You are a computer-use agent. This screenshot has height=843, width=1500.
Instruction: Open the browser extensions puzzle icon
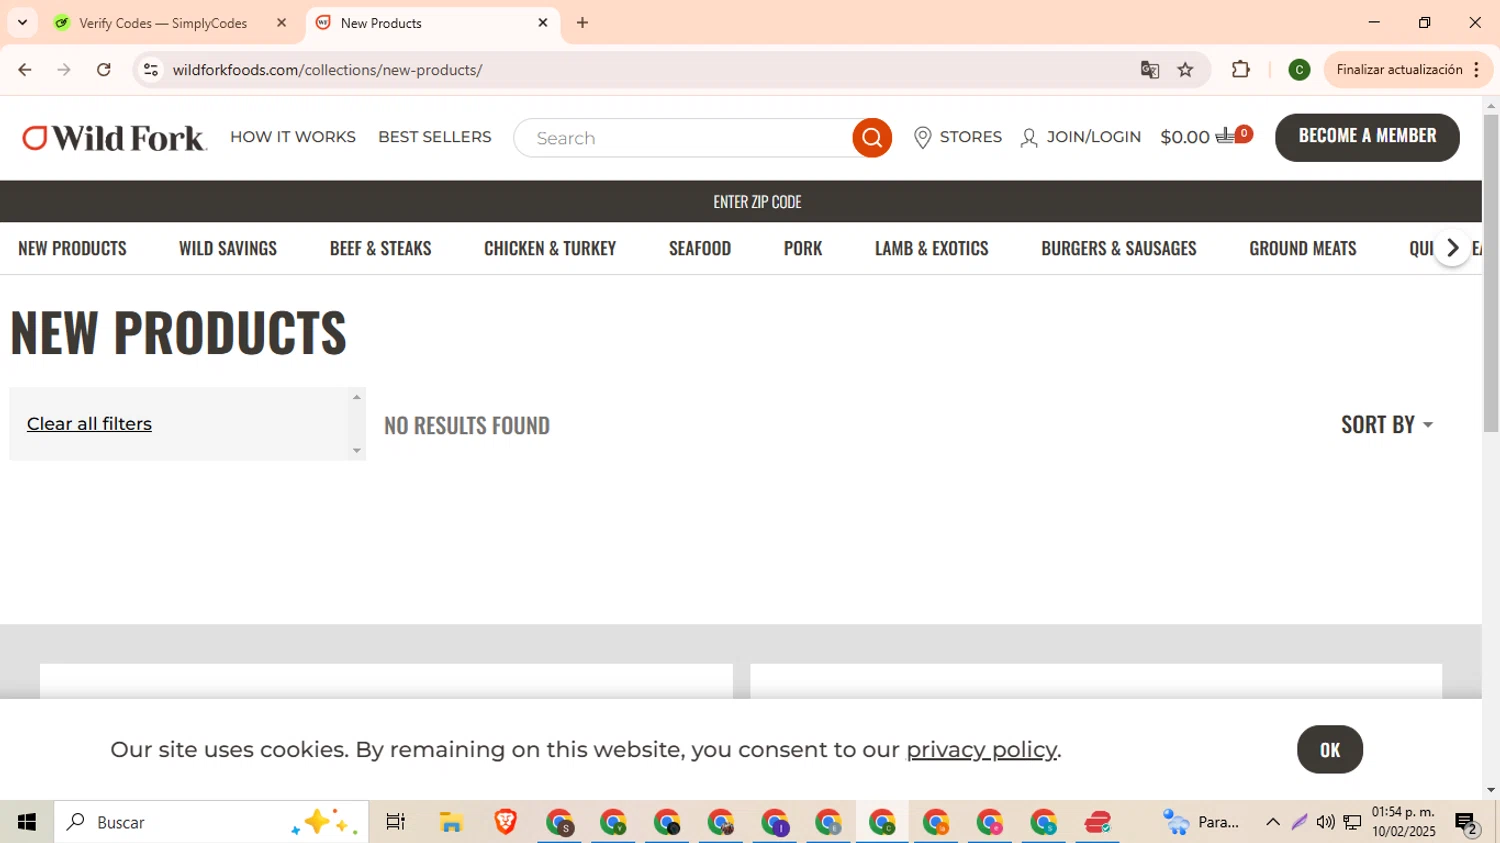point(1241,70)
